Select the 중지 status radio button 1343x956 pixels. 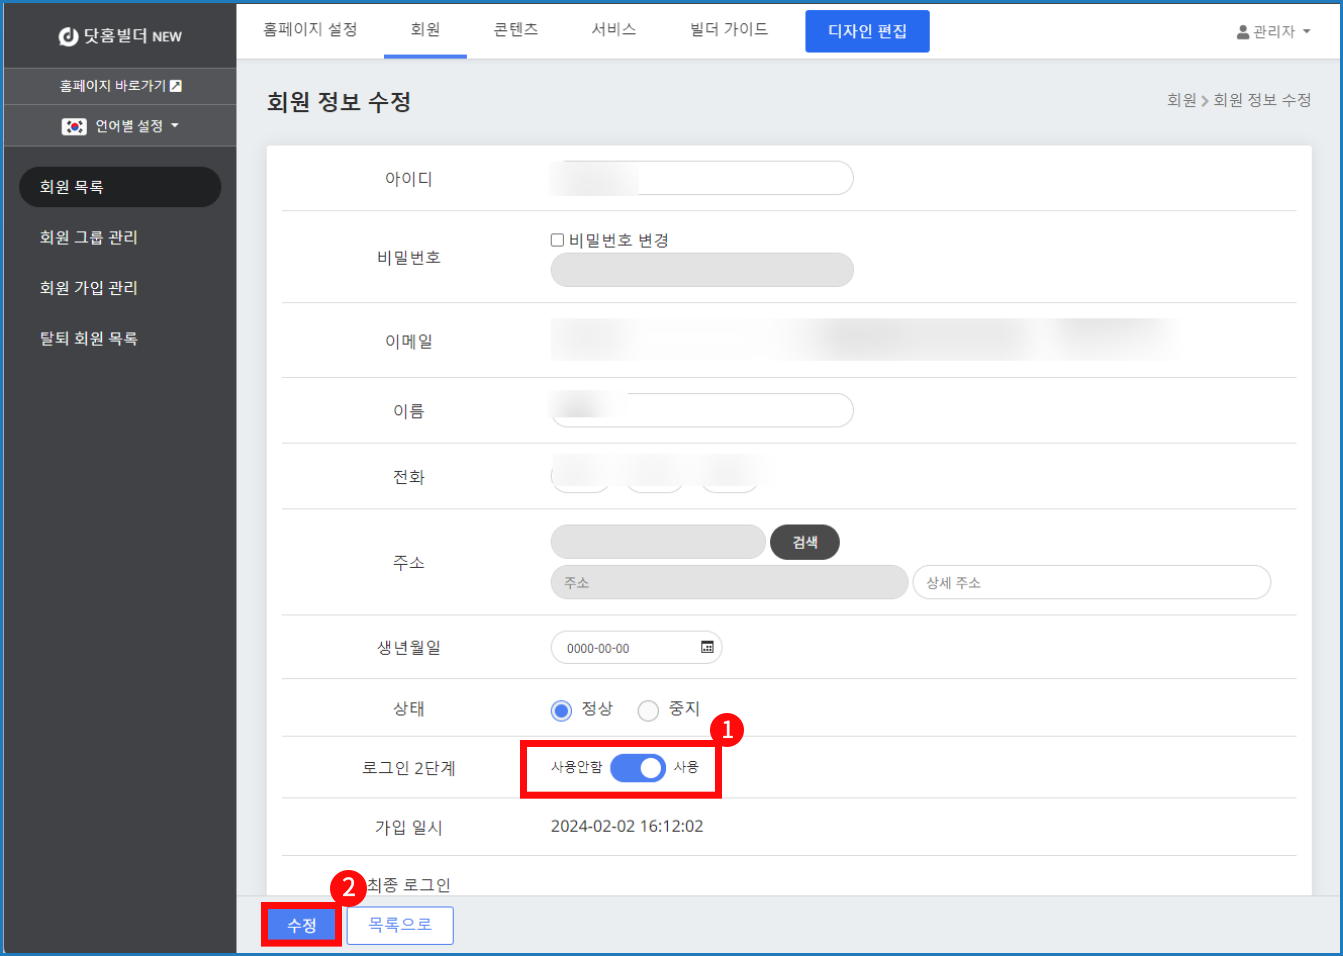pos(648,710)
